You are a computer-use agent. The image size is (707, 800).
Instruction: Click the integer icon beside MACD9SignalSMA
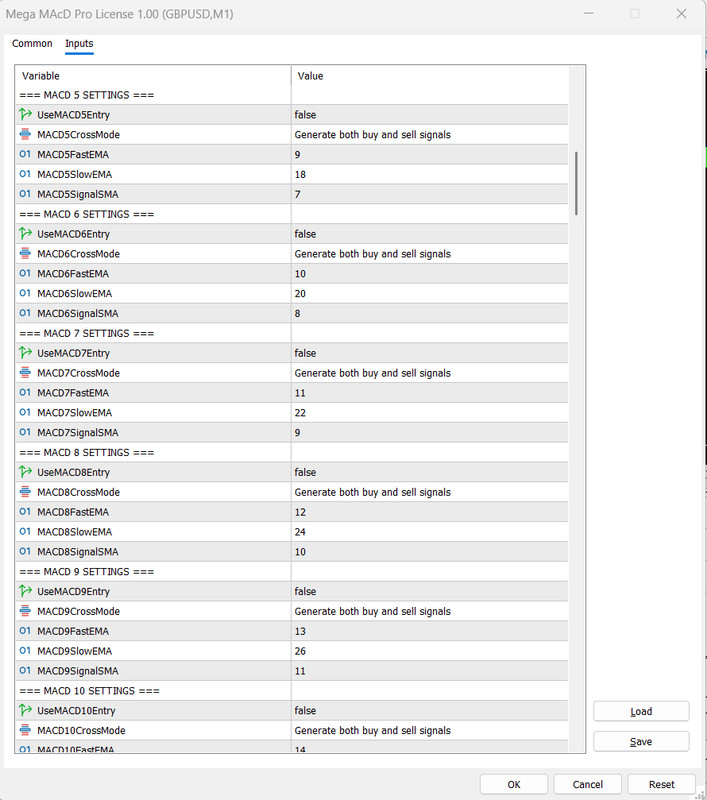[x=25, y=670]
